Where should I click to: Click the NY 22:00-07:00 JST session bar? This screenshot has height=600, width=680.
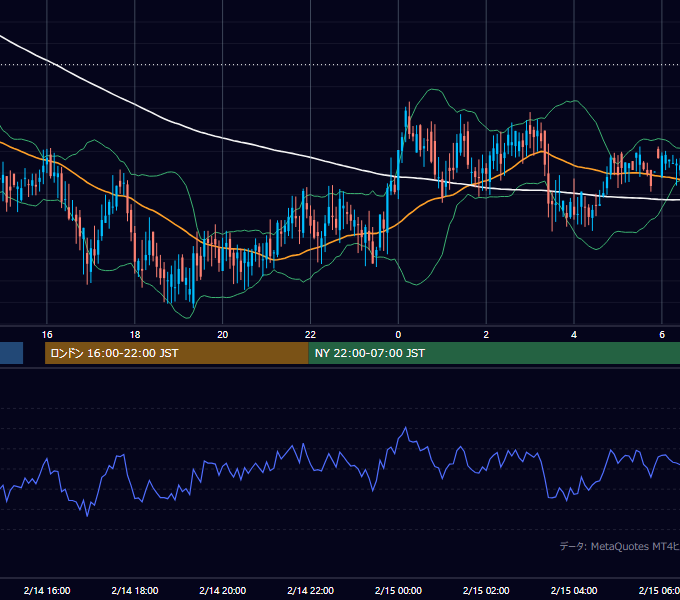(494, 353)
